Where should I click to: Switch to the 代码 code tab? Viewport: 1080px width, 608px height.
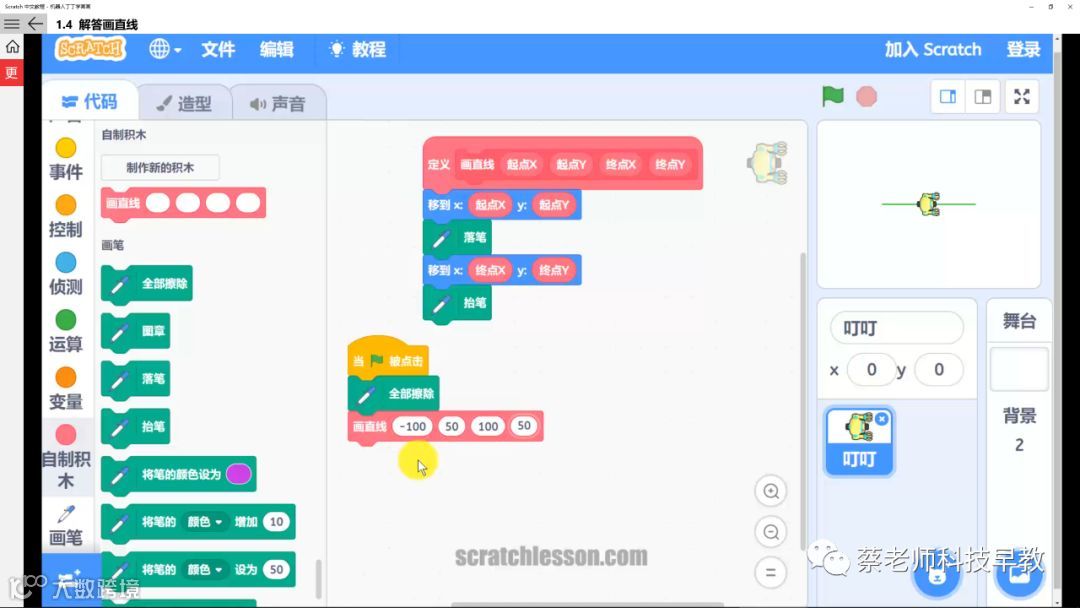tap(90, 102)
